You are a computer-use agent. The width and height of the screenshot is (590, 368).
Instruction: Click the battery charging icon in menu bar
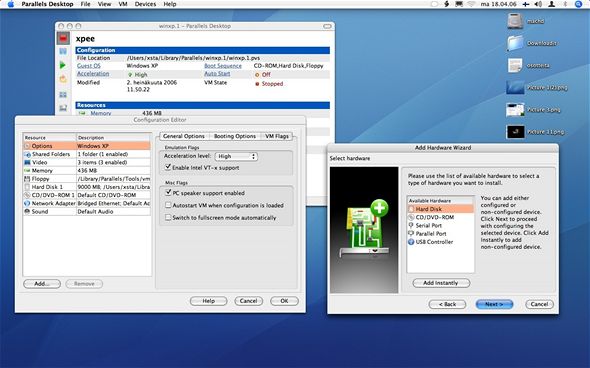click(446, 4)
